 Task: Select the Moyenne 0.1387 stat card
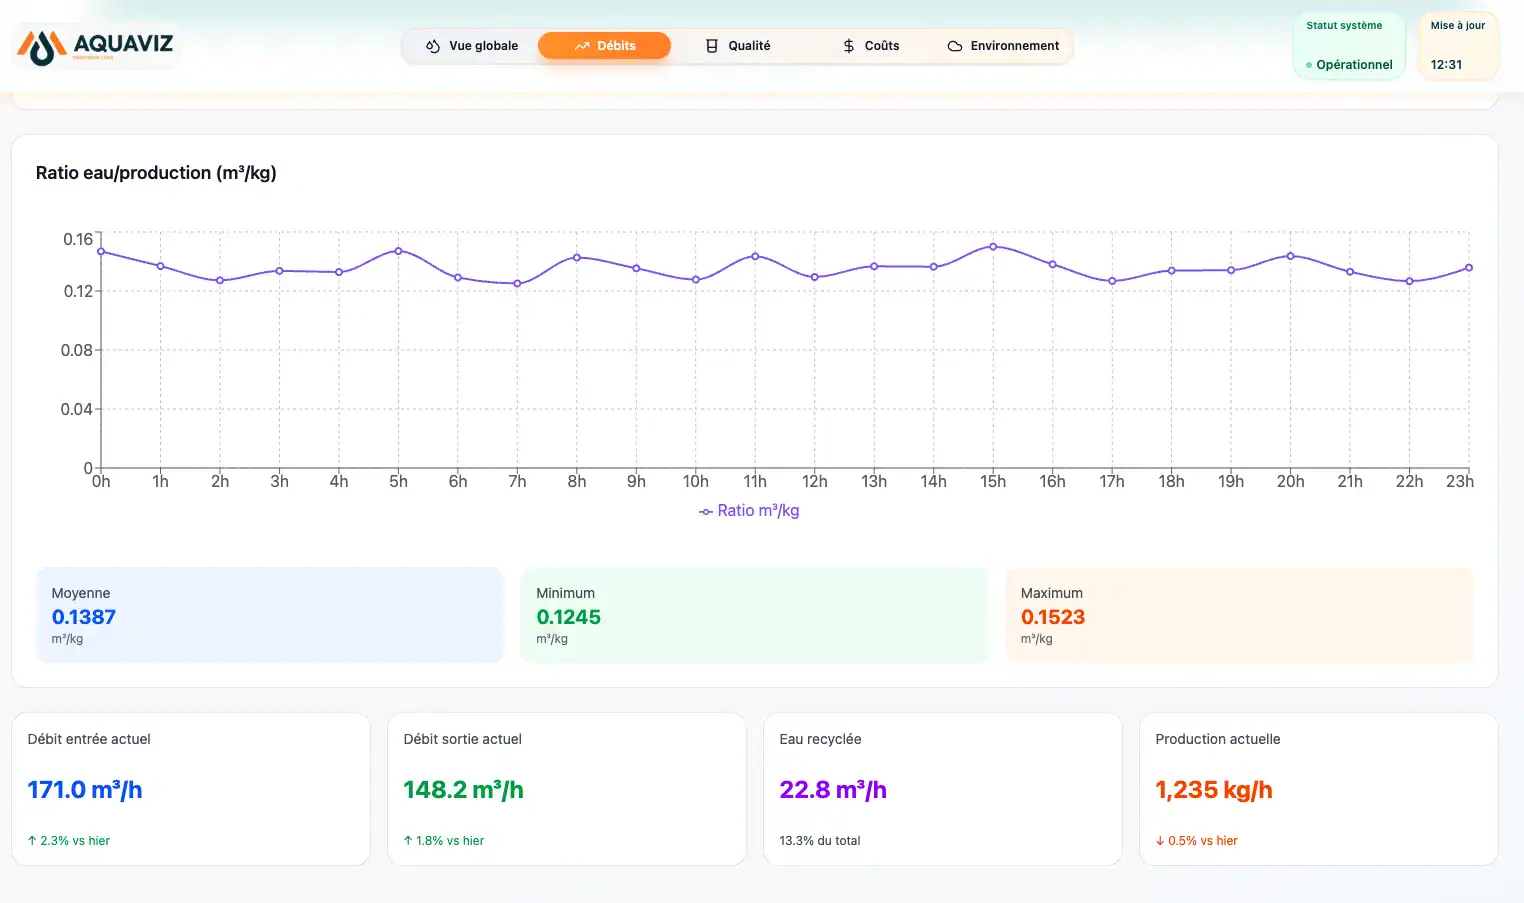pyautogui.click(x=270, y=615)
